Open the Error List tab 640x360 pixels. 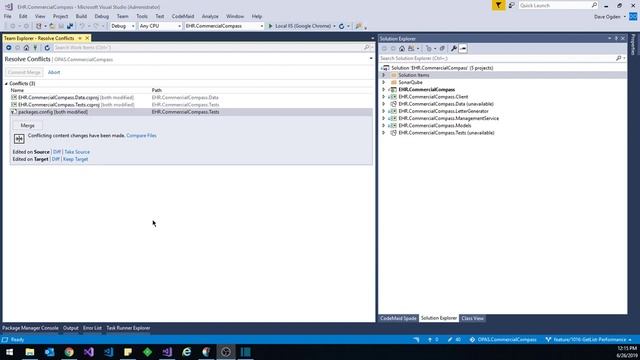(x=92, y=328)
